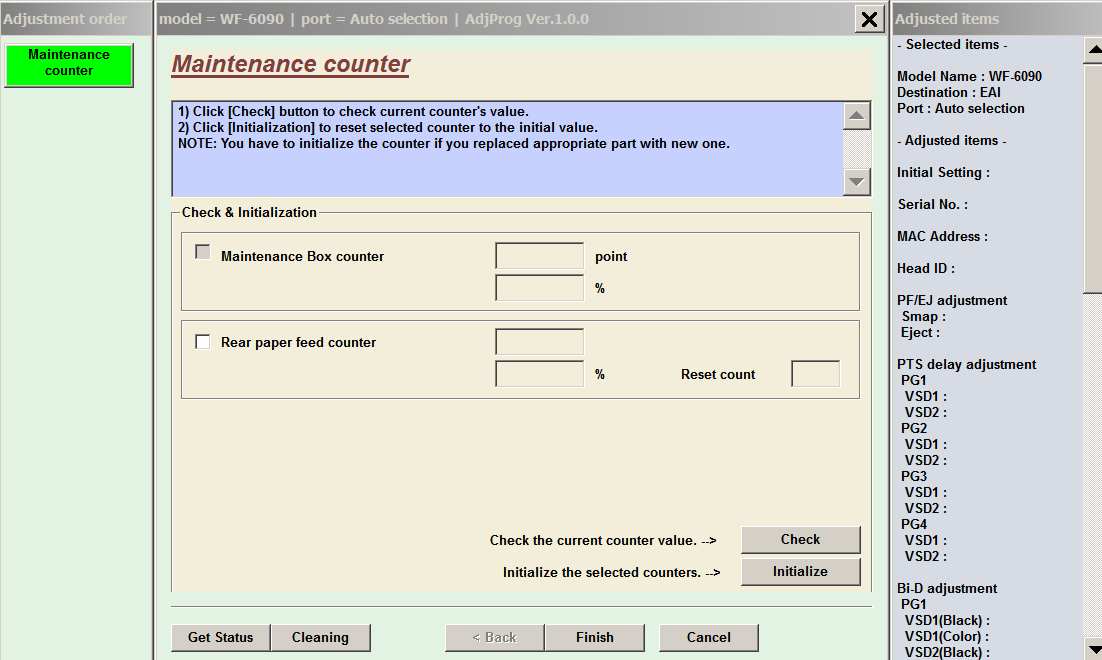Click the Maintenance counter heading text

pos(290,64)
